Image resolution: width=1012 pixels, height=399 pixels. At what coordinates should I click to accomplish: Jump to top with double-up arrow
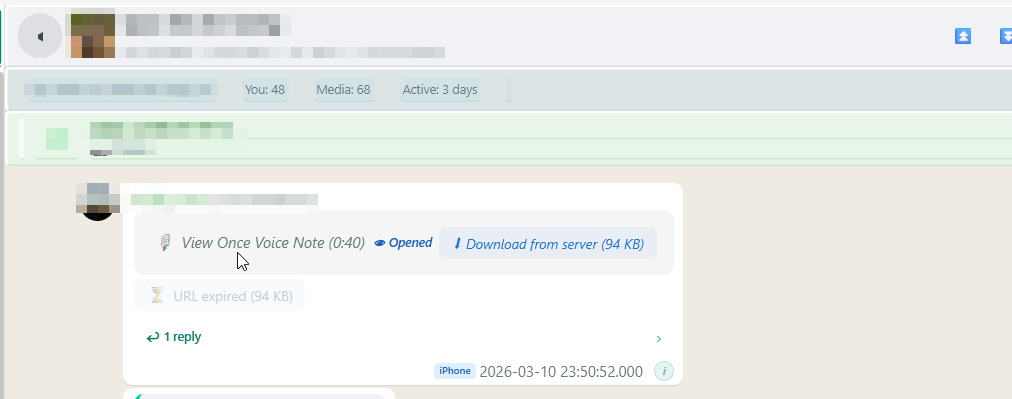[x=963, y=36]
